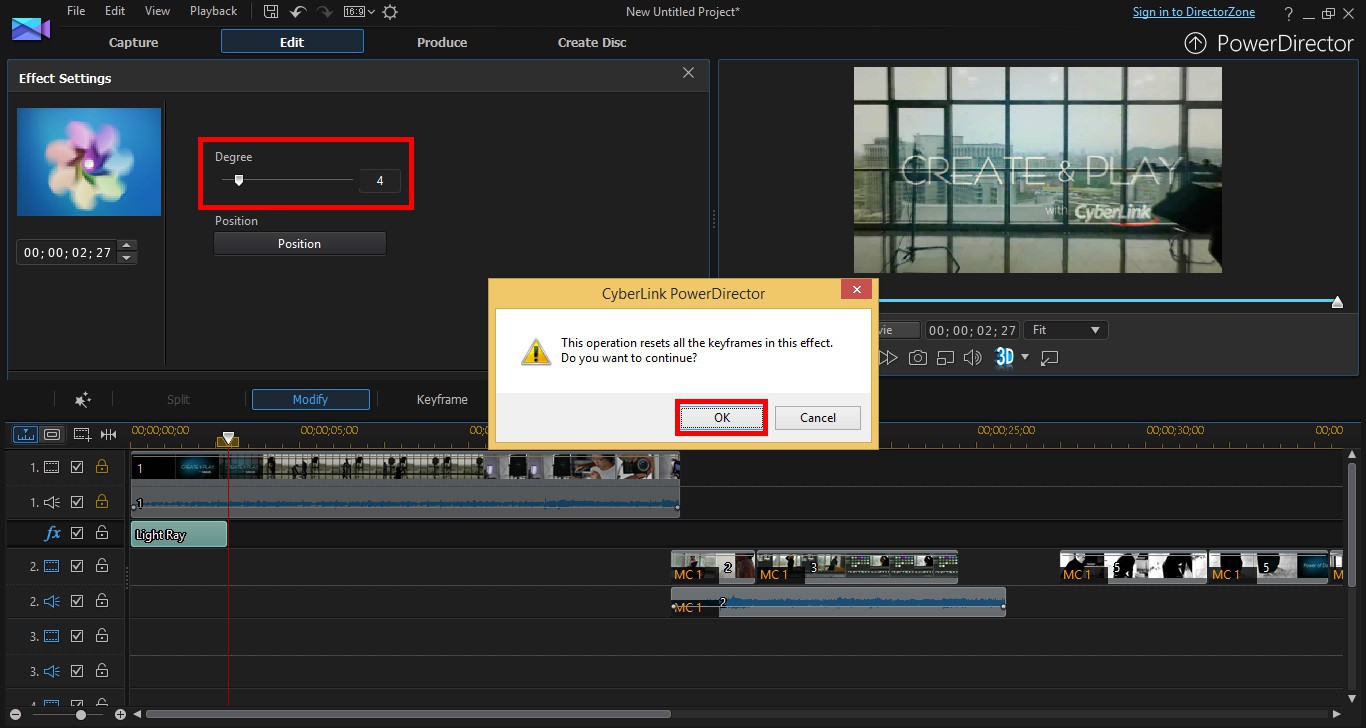Save the project with the floppy disk icon
The image size is (1366, 728).
[271, 12]
